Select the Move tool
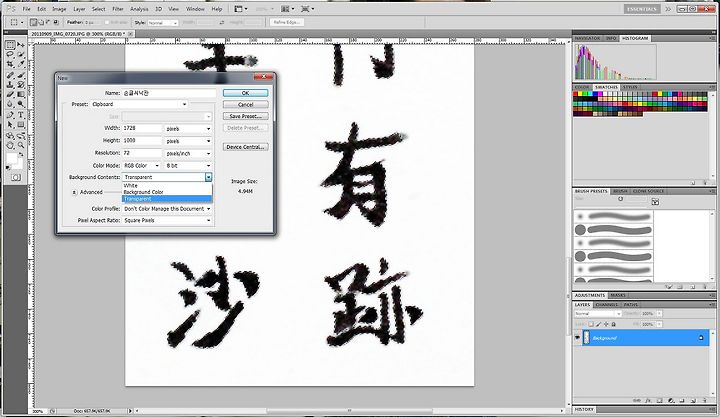 pyautogui.click(x=21, y=45)
